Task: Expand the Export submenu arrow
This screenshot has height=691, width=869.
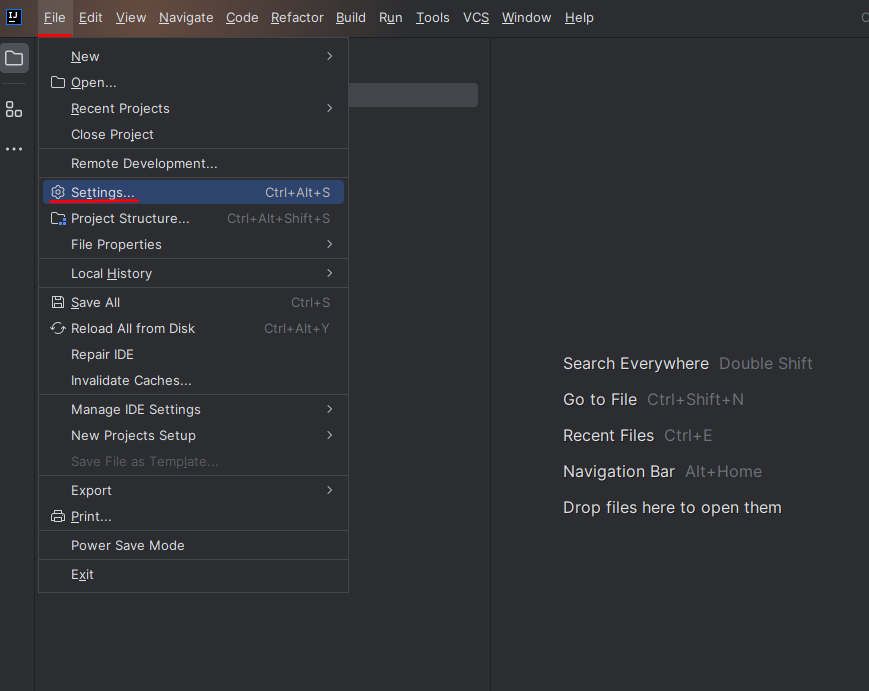Action: click(330, 490)
